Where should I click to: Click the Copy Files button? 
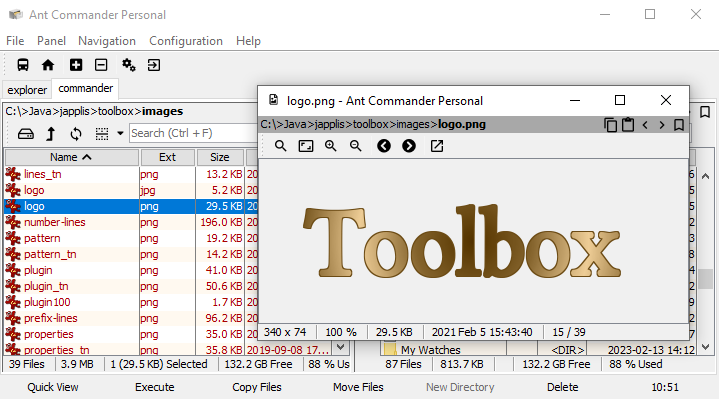[257, 387]
